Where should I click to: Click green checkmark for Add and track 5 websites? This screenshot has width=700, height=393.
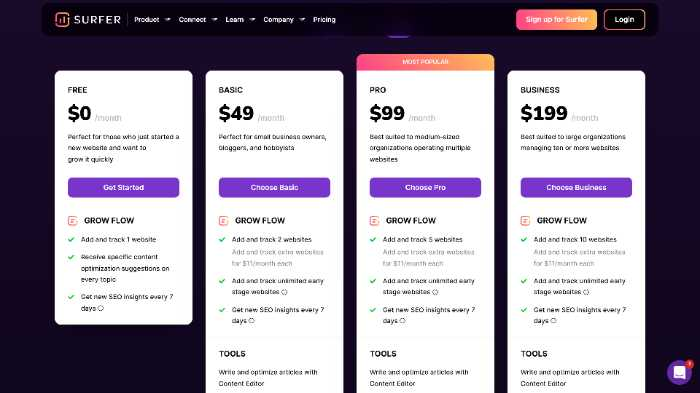click(x=373, y=239)
